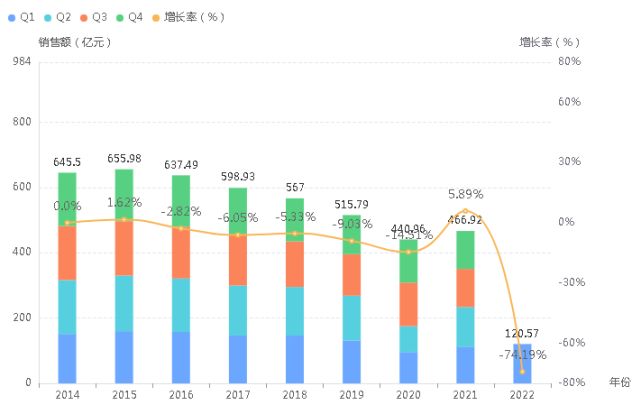Click the green Q4 legend dot
This screenshot has height=405, width=641.
120,18
